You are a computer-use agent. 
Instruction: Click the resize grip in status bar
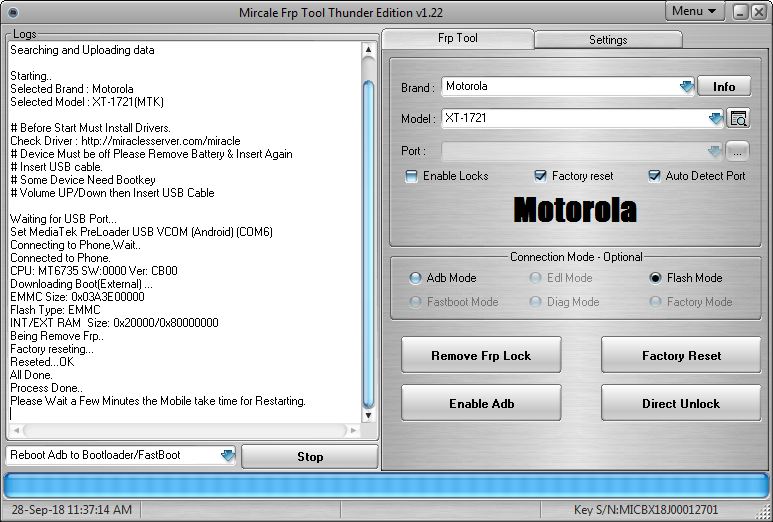[765, 512]
